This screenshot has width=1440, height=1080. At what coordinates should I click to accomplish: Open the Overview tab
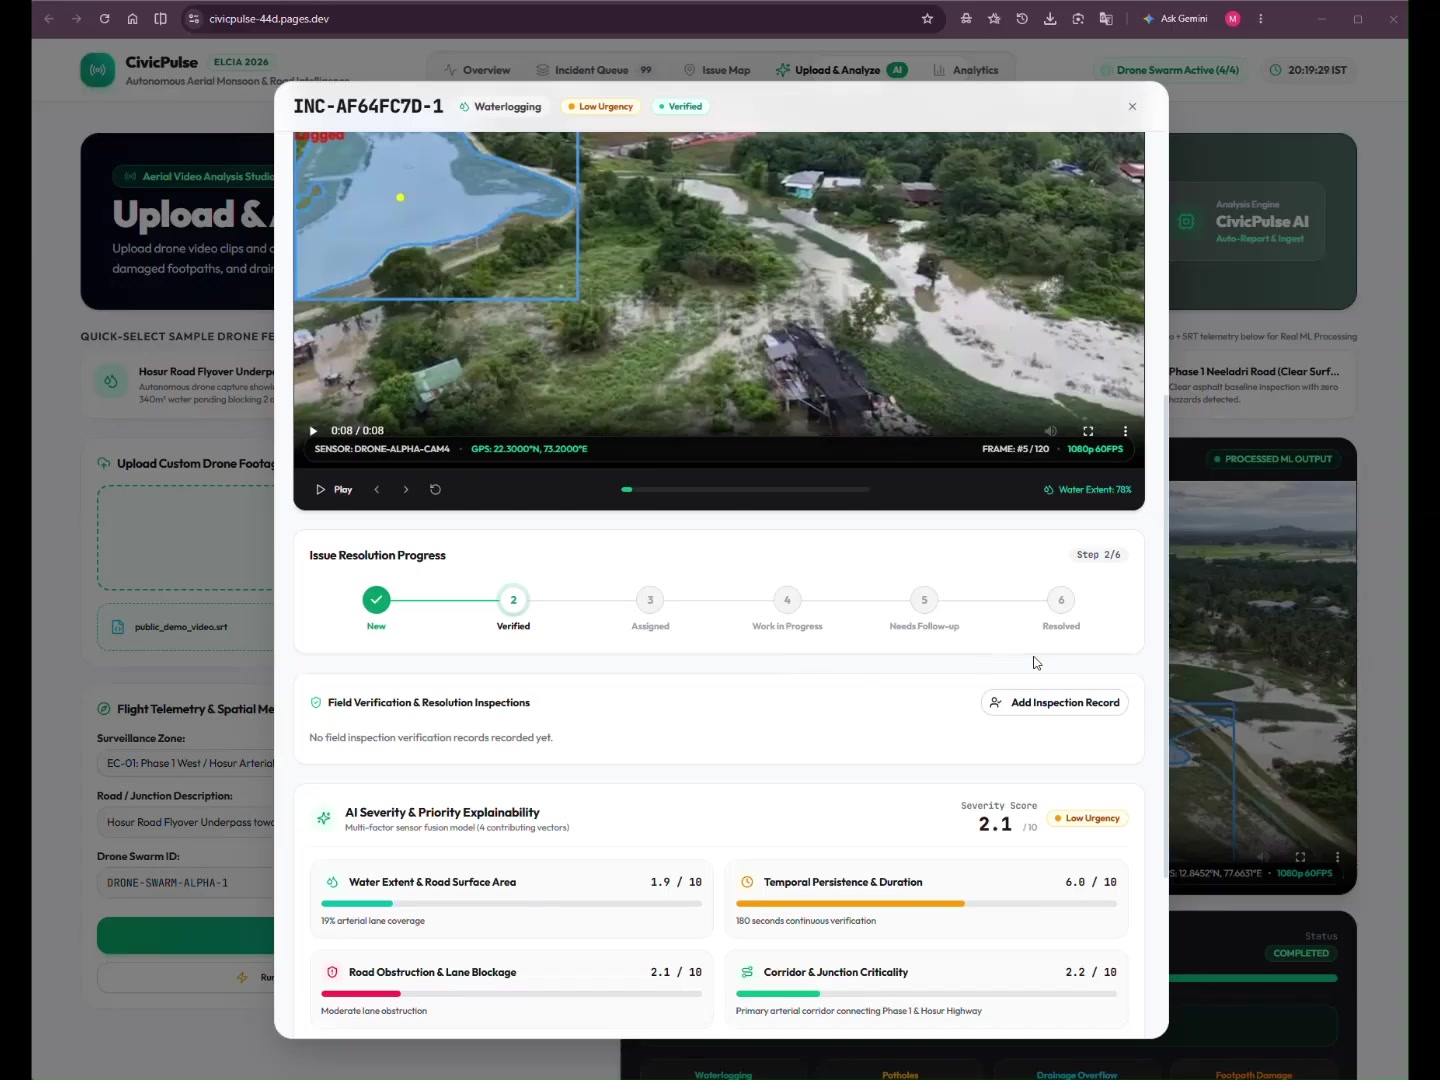pos(477,70)
